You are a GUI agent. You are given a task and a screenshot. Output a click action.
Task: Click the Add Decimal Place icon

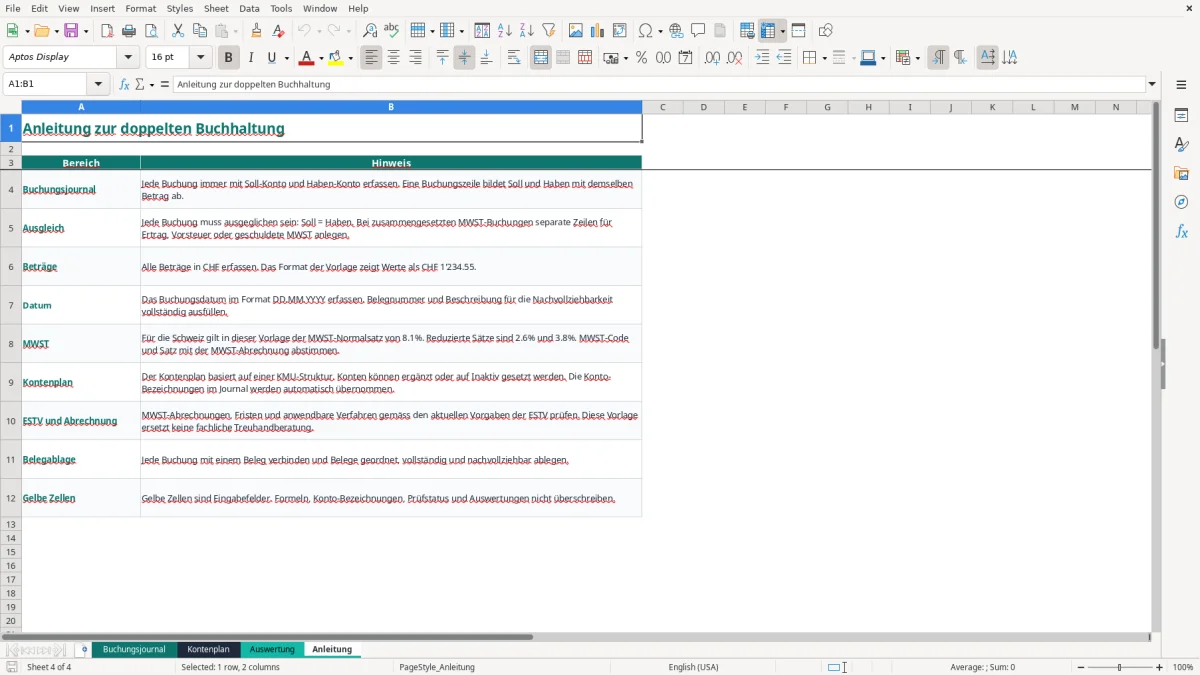713,58
